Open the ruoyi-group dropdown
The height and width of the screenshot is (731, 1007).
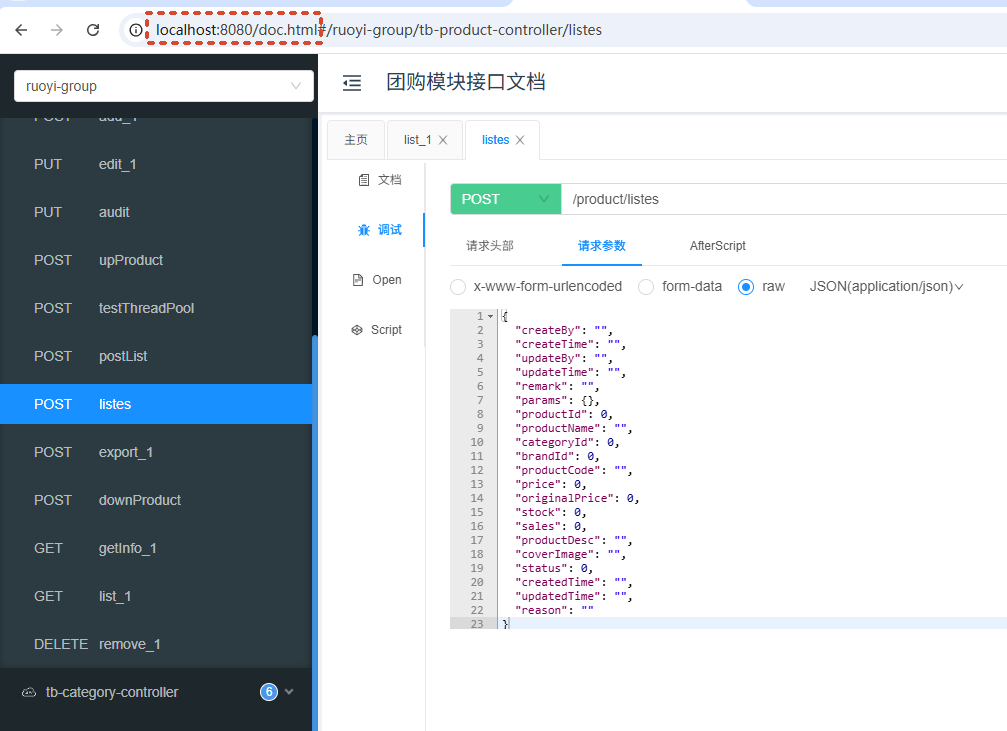(164, 86)
